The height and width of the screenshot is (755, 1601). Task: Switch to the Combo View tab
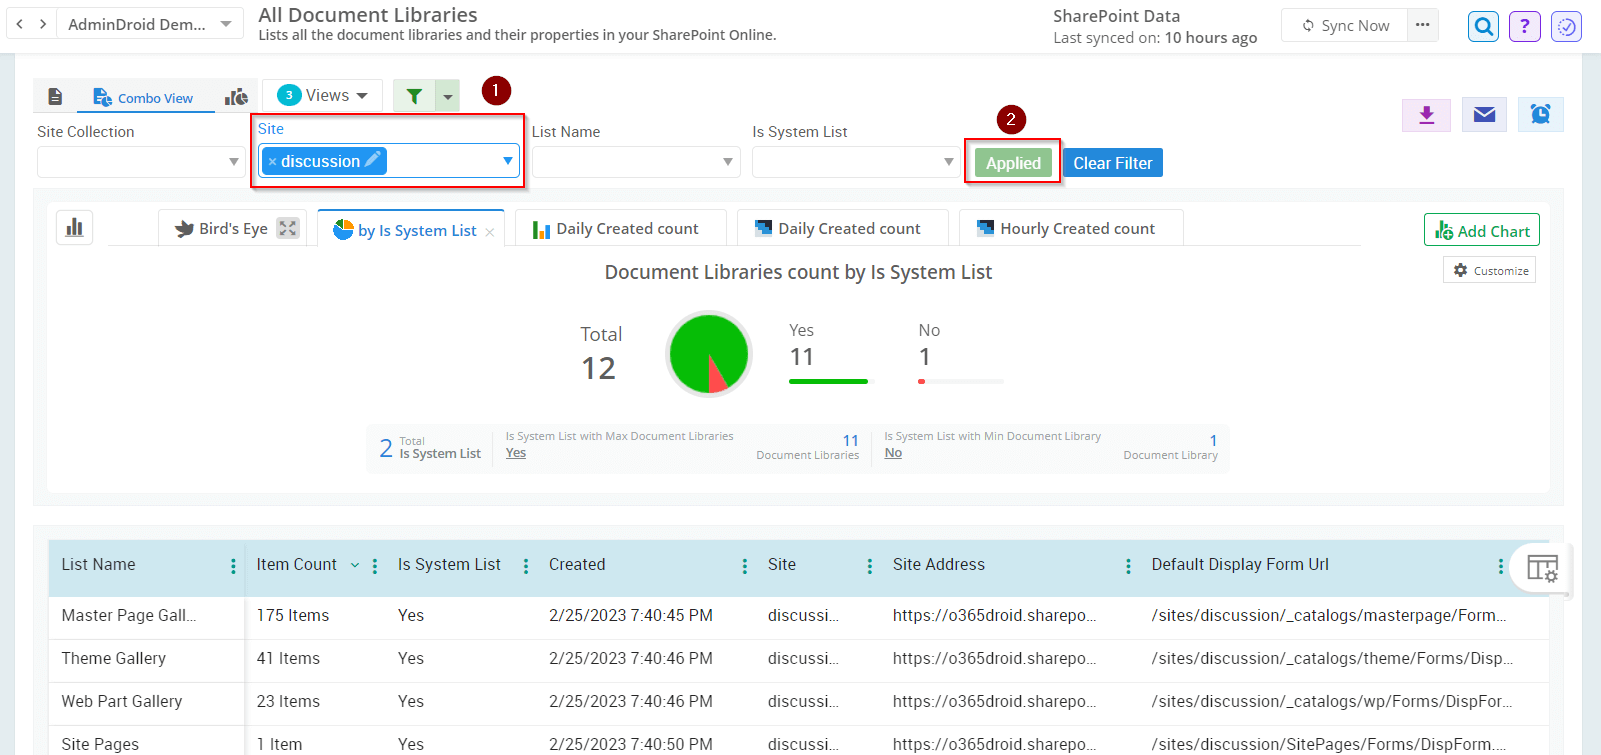click(144, 98)
